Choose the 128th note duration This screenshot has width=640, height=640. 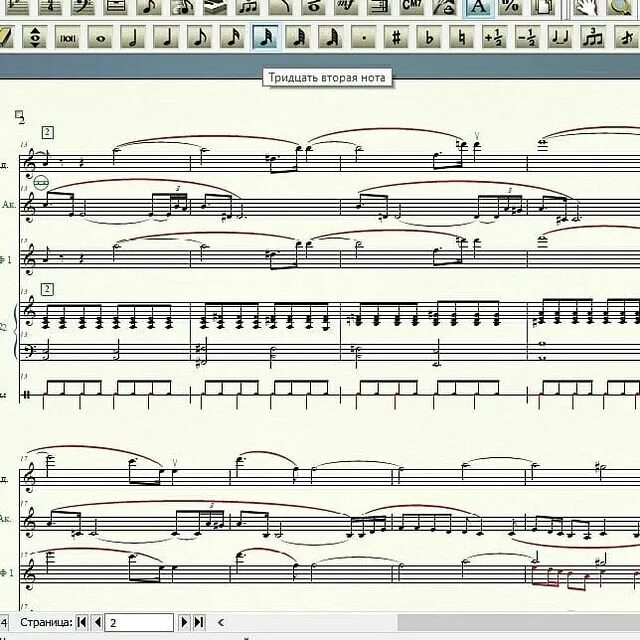(x=331, y=38)
